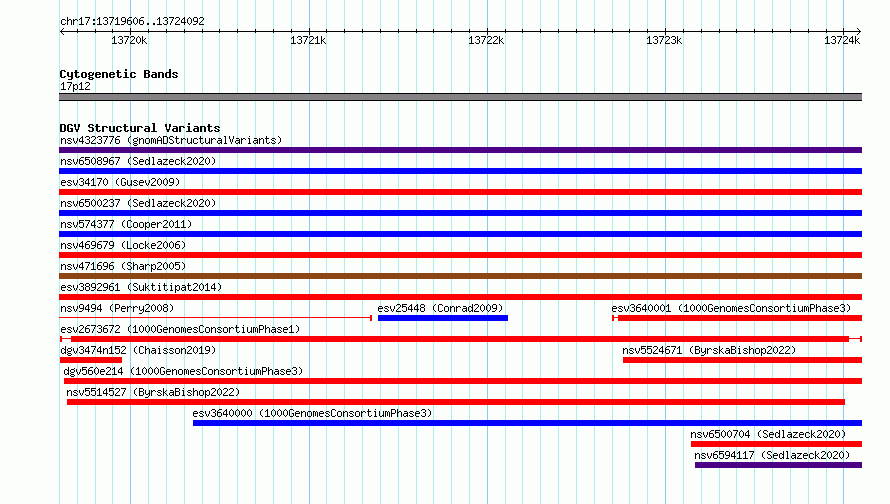Open dgv3474n152 (Chaisson2019) label

pyautogui.click(x=138, y=350)
